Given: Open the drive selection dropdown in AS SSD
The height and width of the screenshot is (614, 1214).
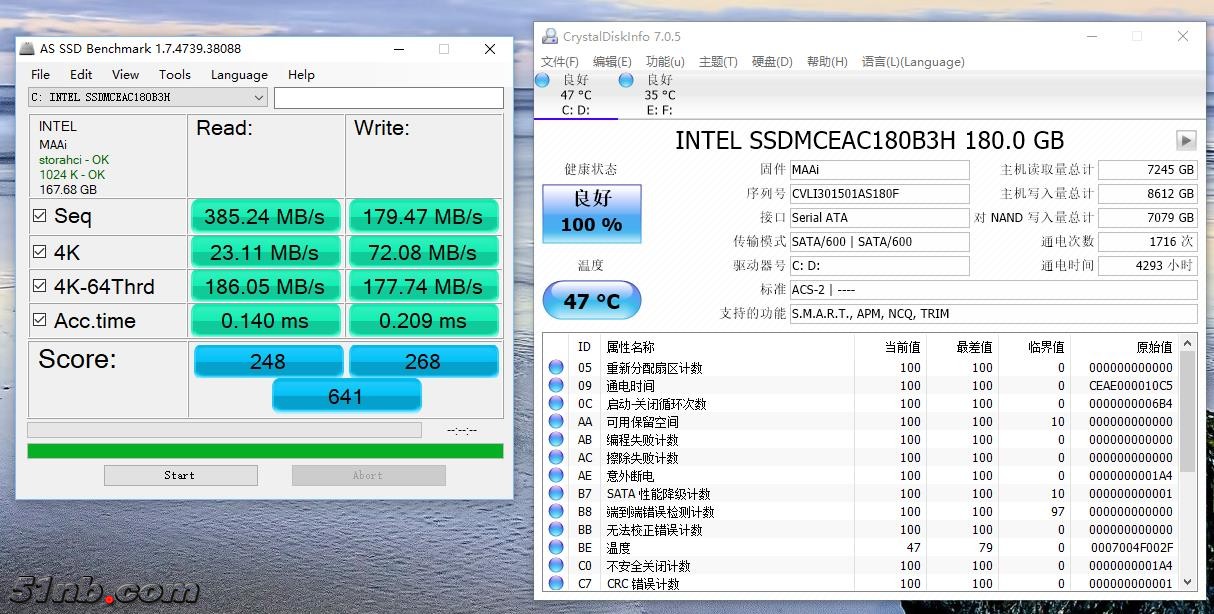Looking at the screenshot, I should 259,98.
